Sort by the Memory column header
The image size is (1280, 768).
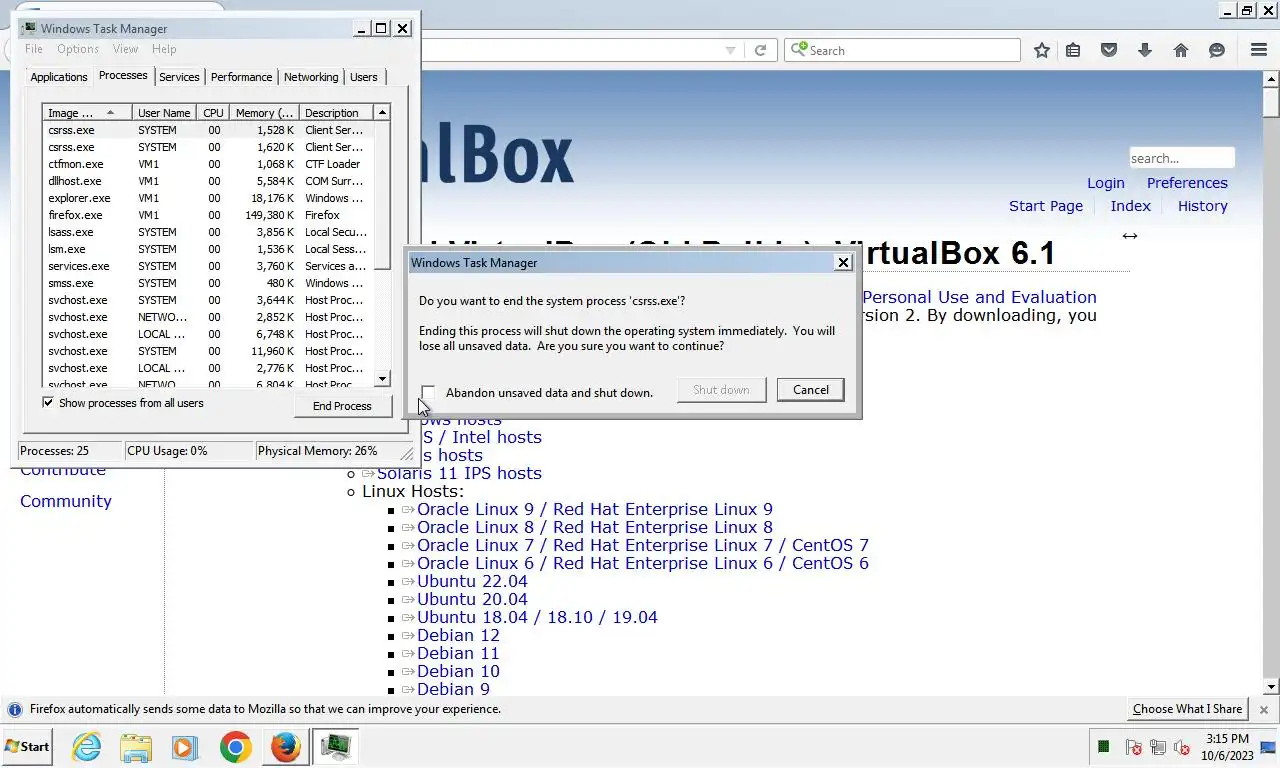pyautogui.click(x=264, y=113)
